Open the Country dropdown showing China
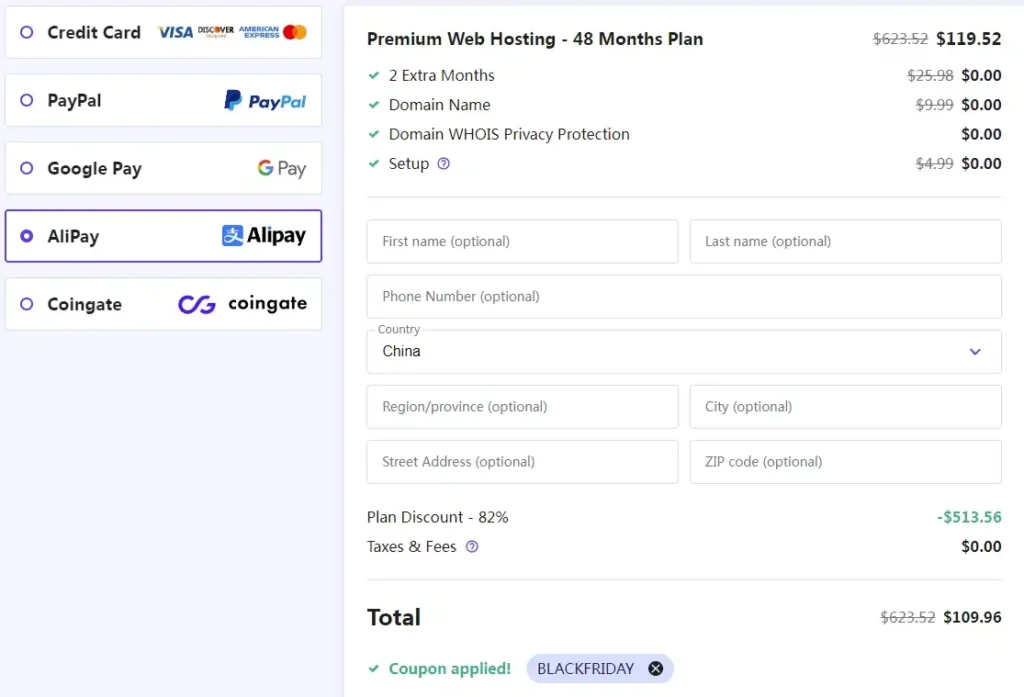 (x=684, y=351)
